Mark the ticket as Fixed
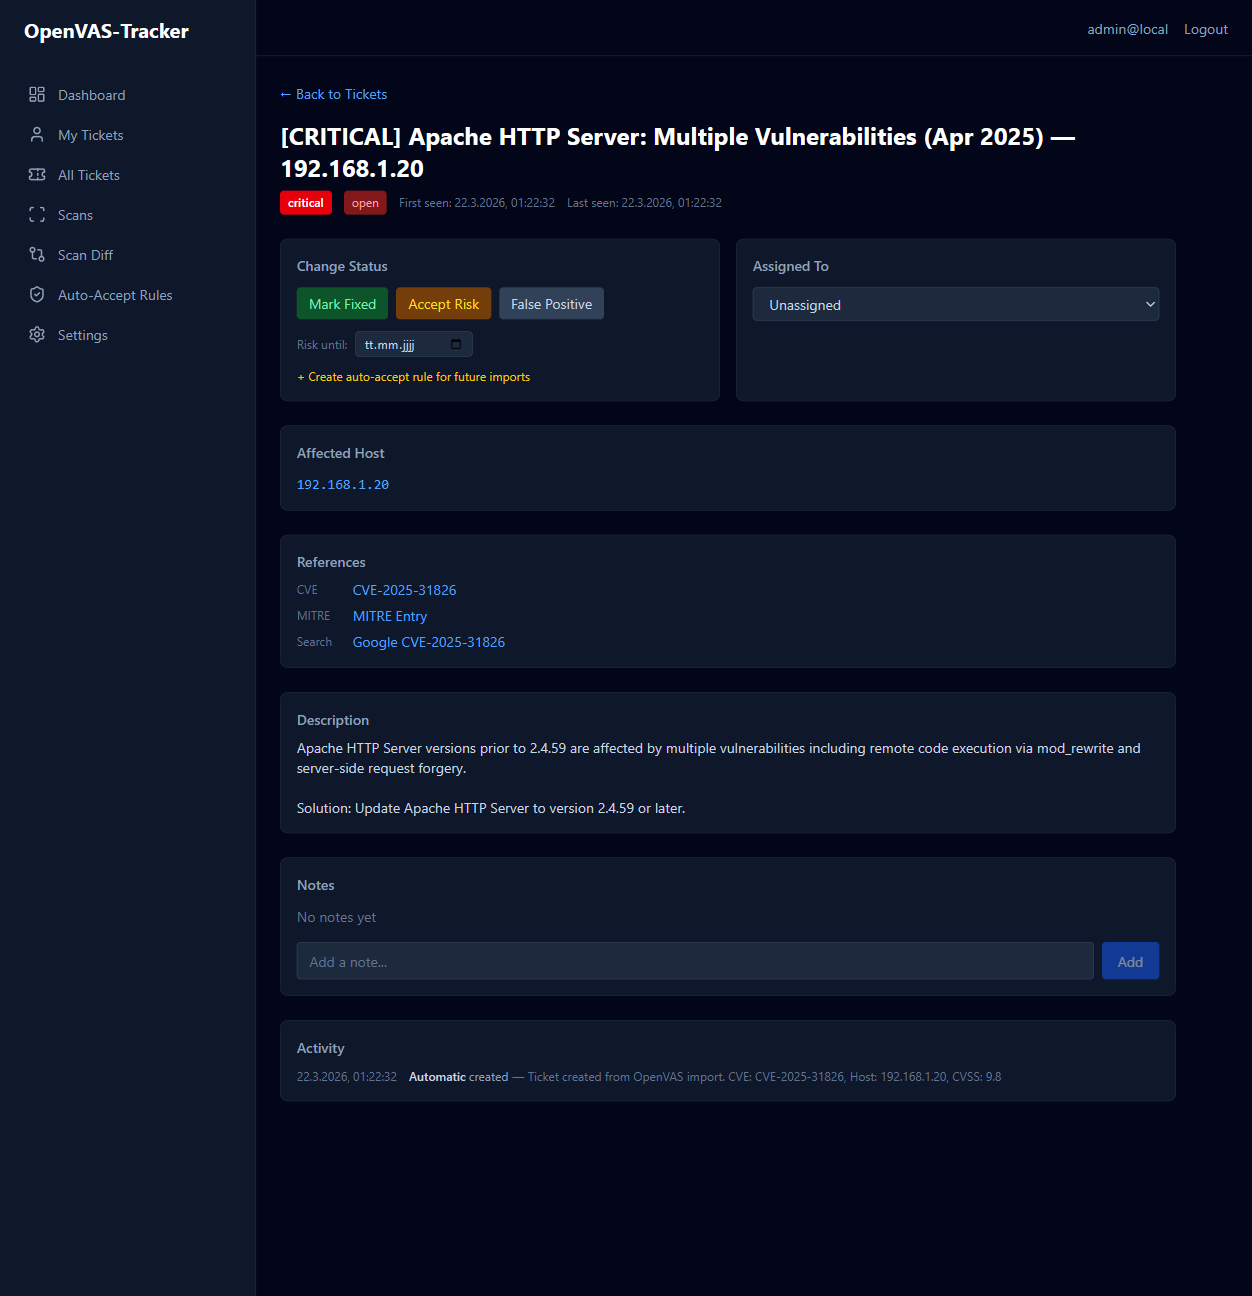 pyautogui.click(x=342, y=304)
